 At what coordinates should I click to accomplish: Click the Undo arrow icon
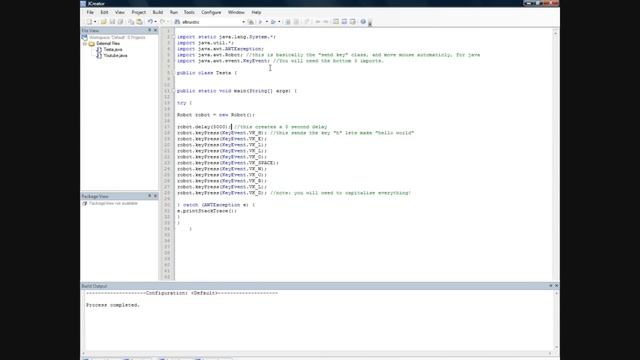pyautogui.click(x=150, y=22)
